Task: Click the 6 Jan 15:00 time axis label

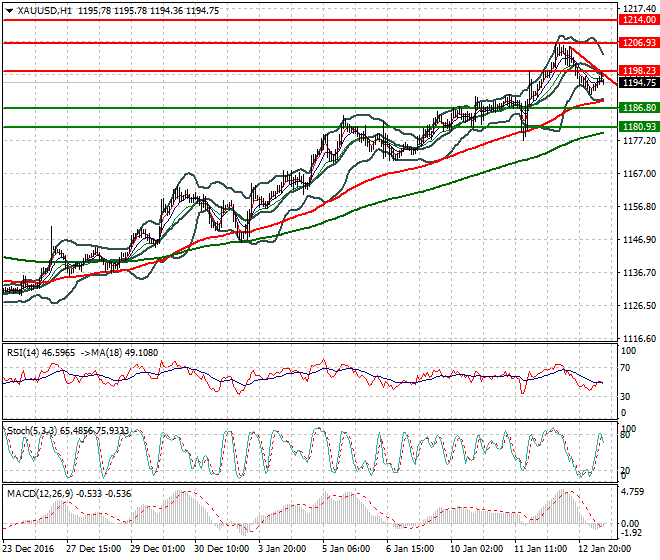Action: point(410,549)
